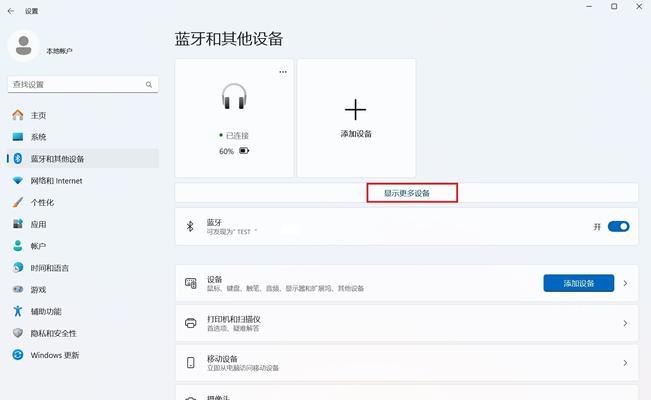
Task: Minimize the Settings window
Action: click(x=589, y=7)
